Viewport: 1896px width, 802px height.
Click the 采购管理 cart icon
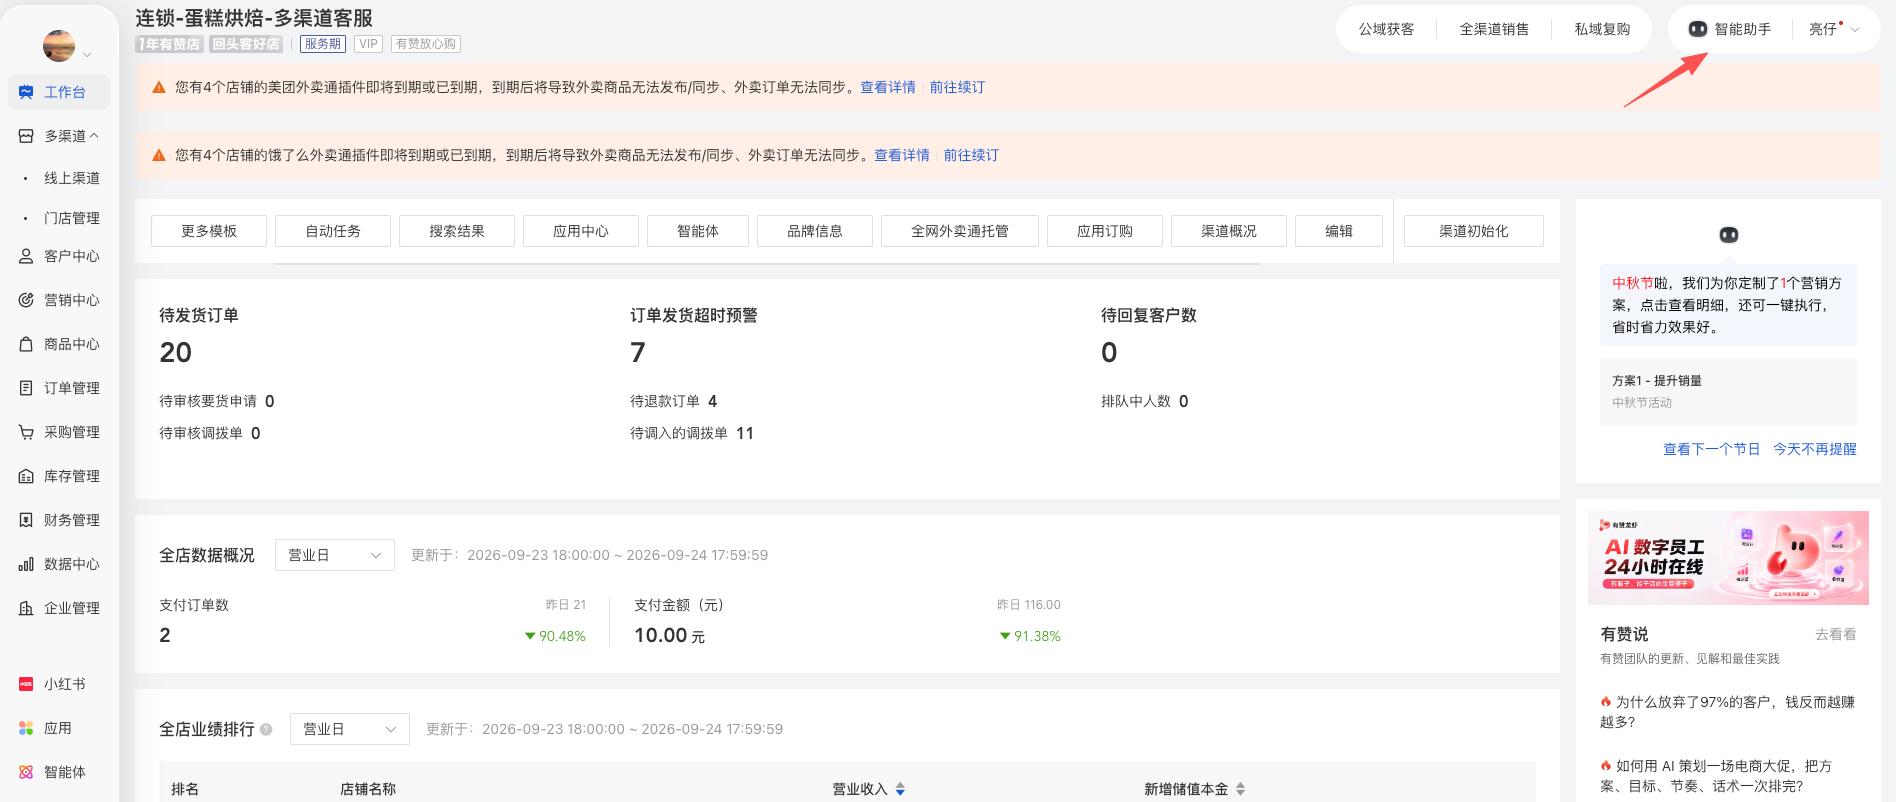pos(26,432)
